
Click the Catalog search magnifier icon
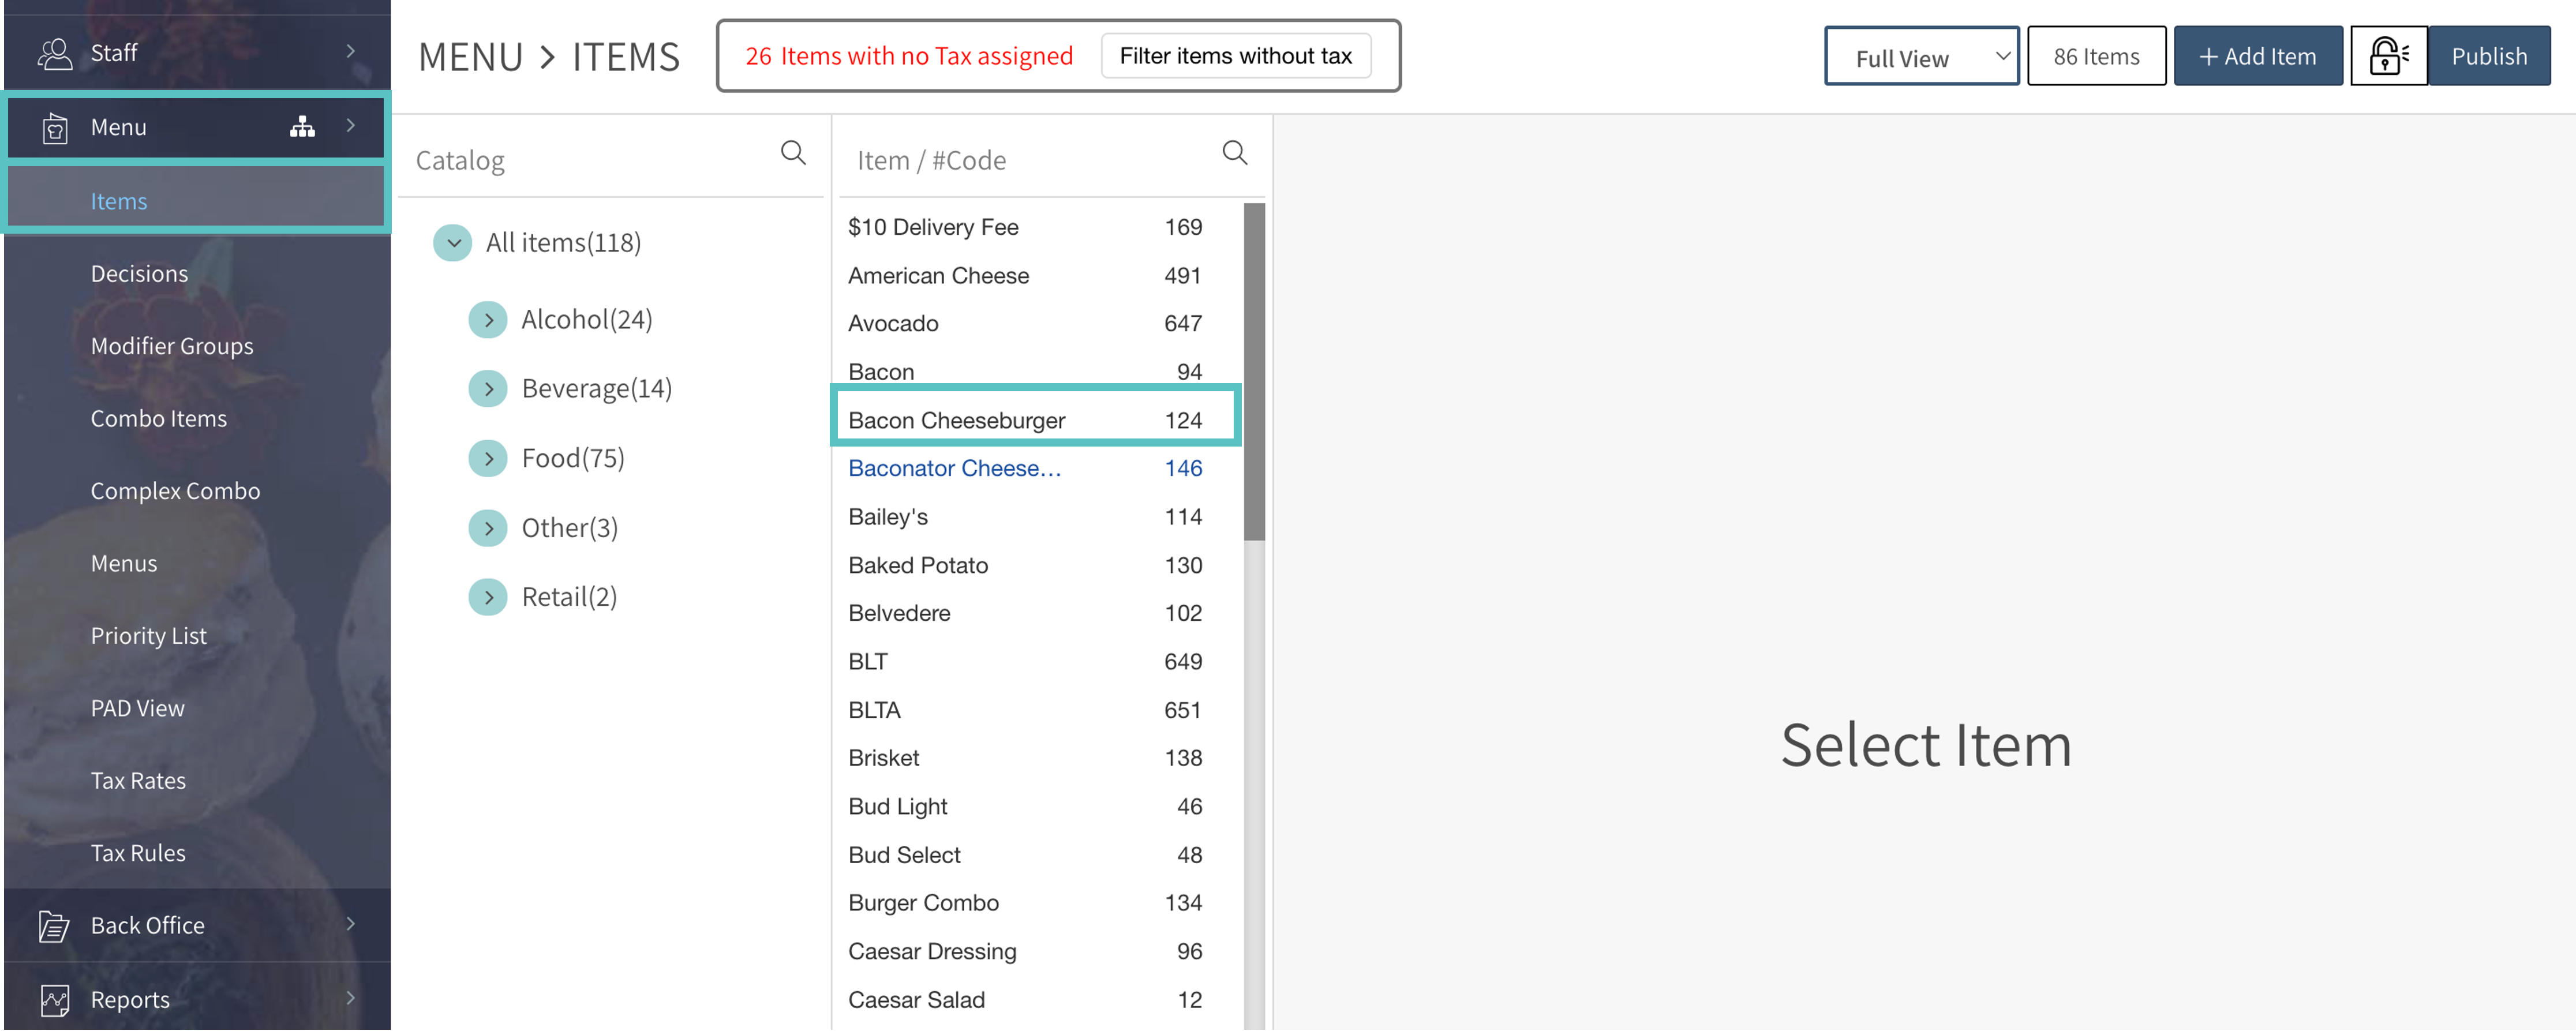(x=793, y=153)
